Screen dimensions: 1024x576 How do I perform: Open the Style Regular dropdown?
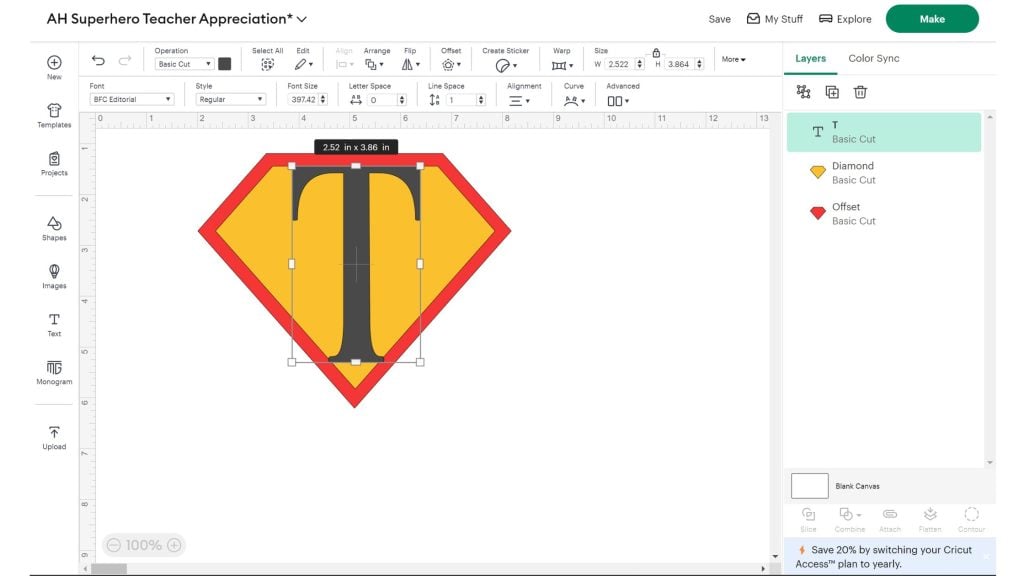point(230,99)
